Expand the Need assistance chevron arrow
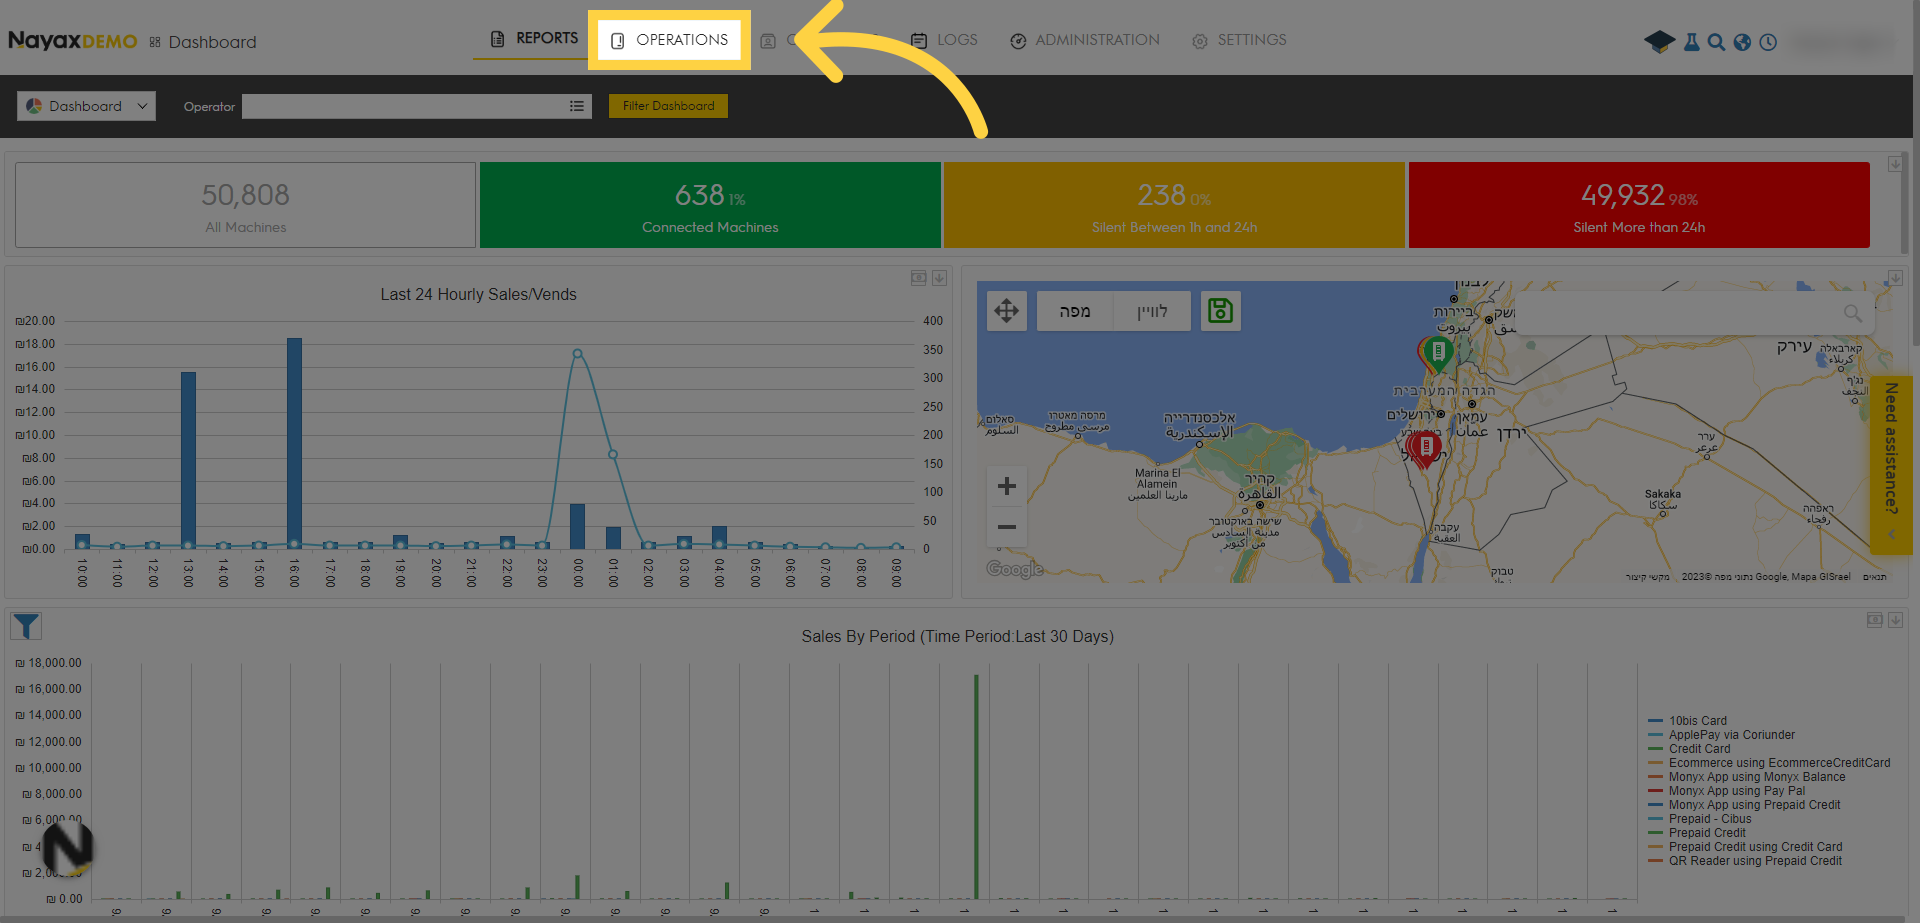This screenshot has width=1920, height=923. [1891, 535]
